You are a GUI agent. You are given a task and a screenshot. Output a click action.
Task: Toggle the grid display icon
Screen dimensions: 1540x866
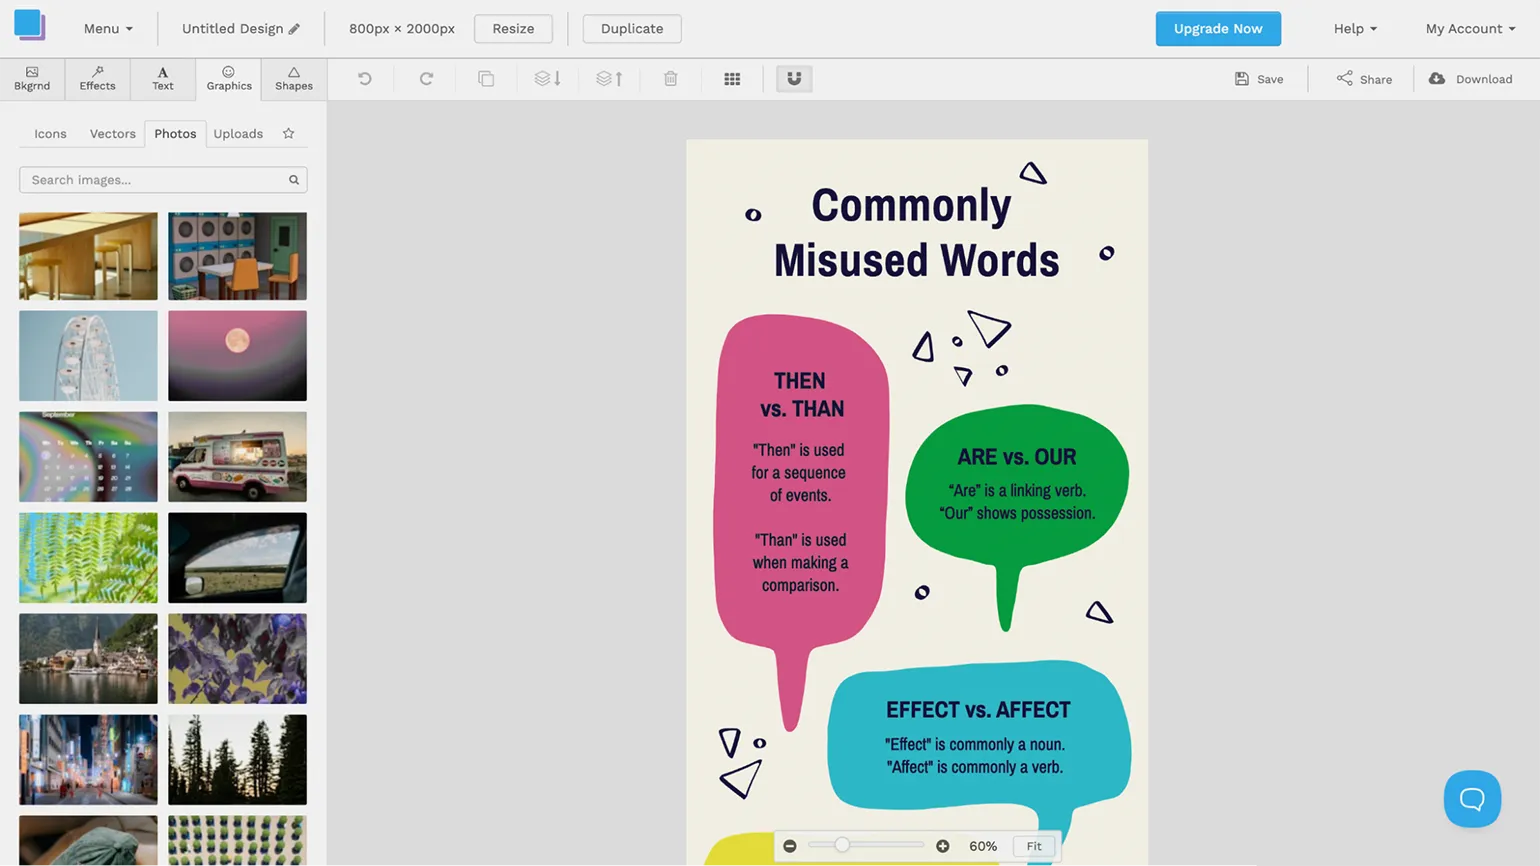click(x=732, y=79)
